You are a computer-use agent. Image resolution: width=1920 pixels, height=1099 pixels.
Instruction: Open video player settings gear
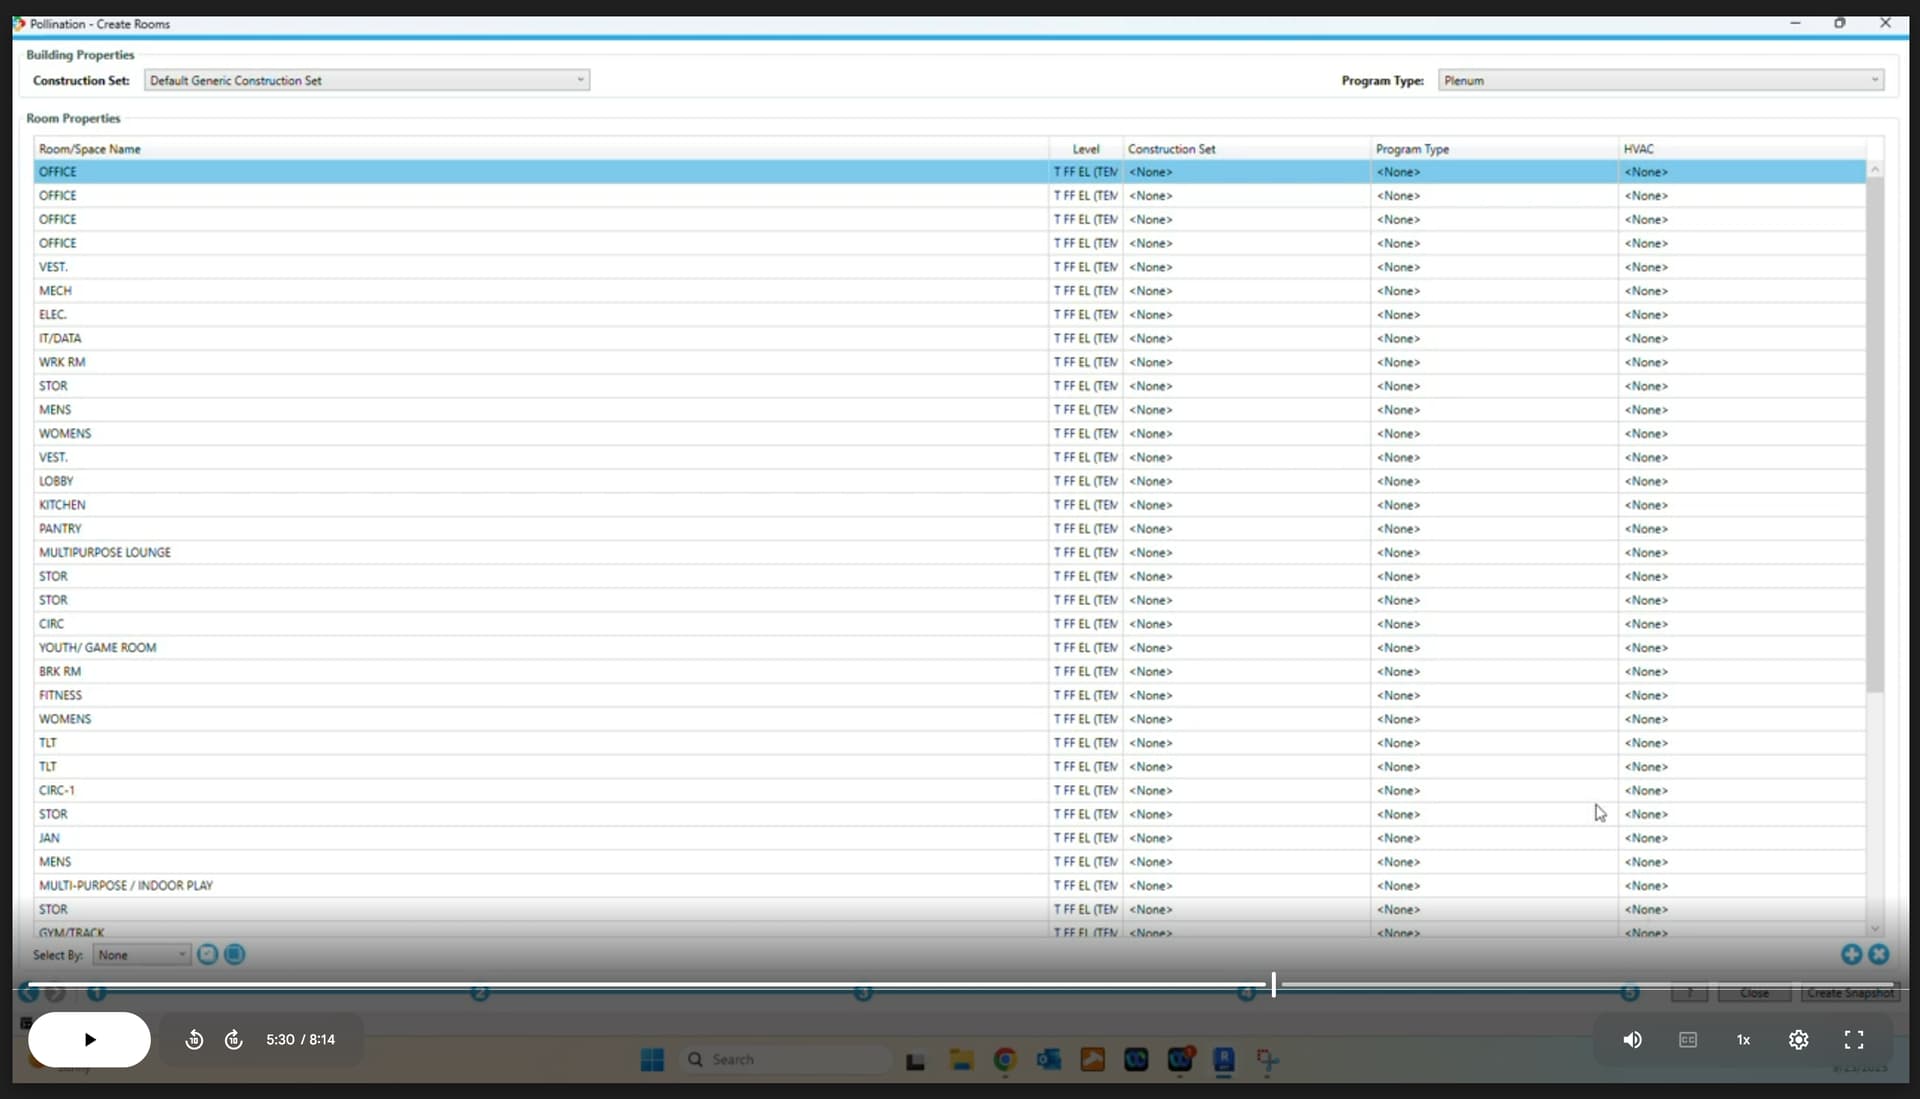pos(1798,1040)
